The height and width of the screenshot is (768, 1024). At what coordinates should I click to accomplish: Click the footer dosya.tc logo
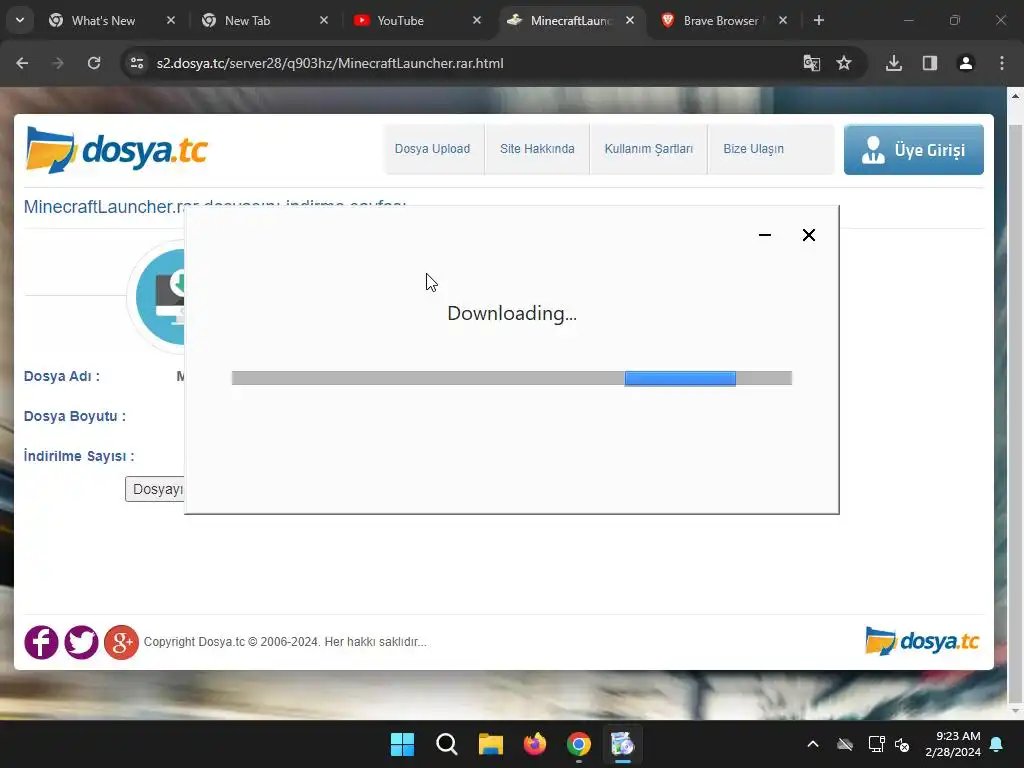pos(922,641)
